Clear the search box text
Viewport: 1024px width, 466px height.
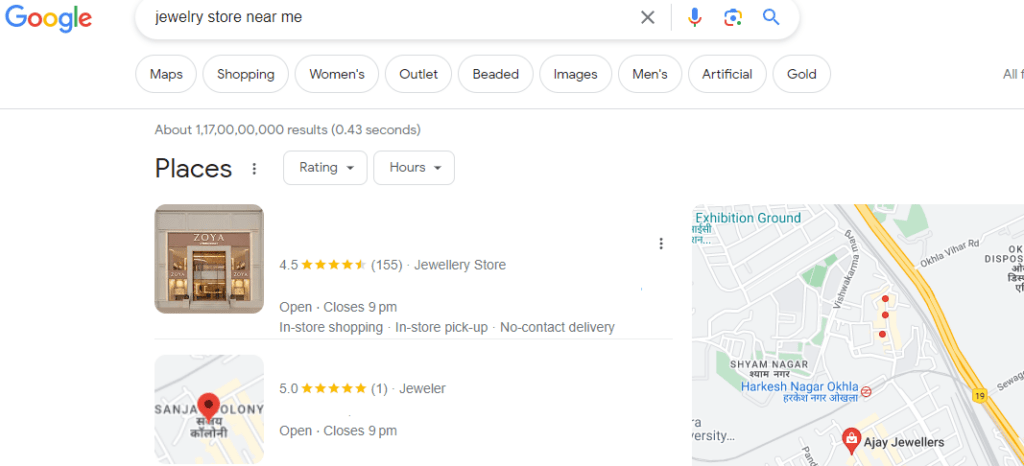(x=648, y=17)
